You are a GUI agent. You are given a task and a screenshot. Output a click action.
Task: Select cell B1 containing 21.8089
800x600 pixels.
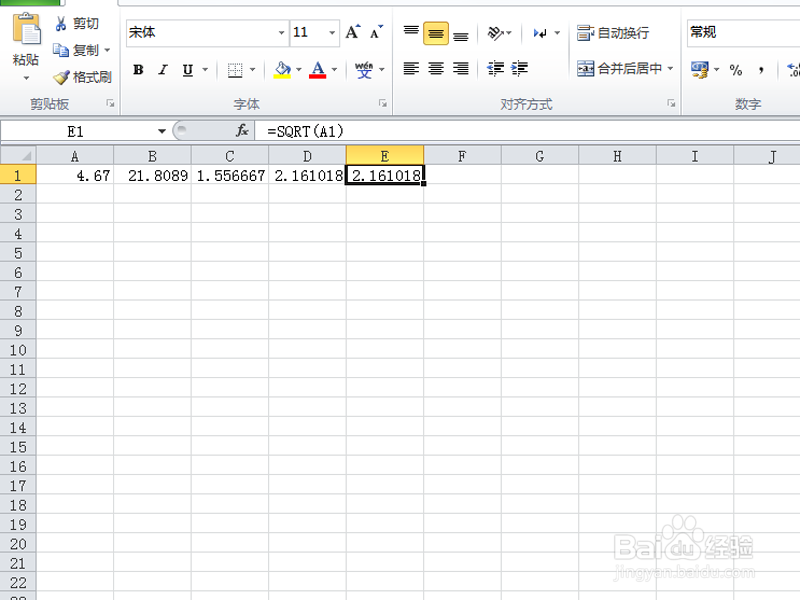(153, 175)
